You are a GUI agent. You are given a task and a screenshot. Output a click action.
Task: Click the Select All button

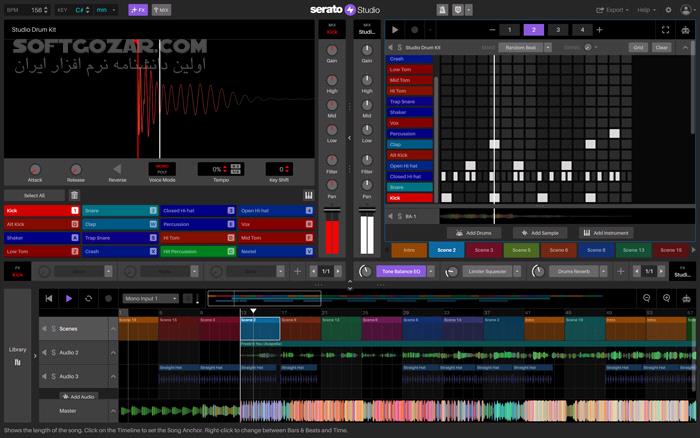pos(34,196)
